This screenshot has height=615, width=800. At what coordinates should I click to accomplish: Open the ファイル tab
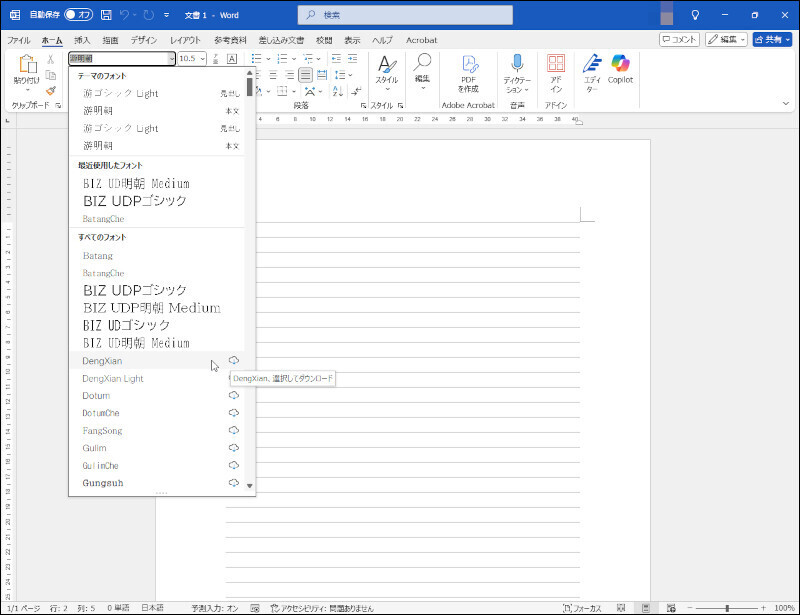click(x=19, y=40)
